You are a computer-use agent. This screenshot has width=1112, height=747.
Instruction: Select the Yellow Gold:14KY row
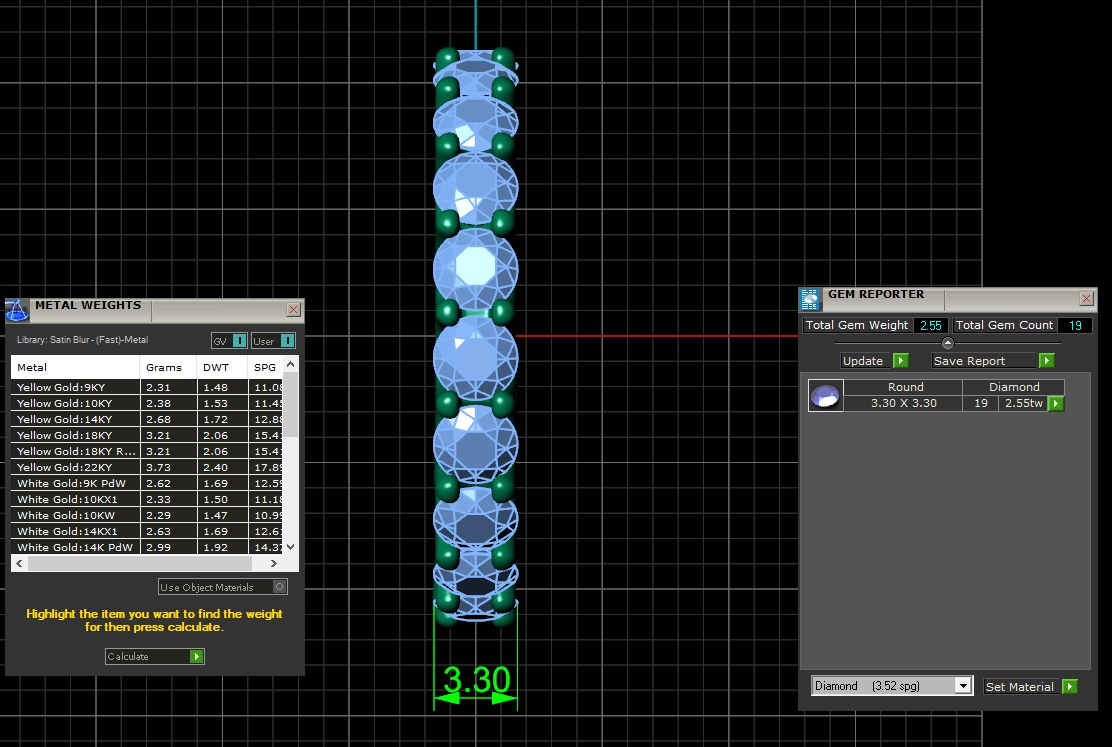coord(148,419)
